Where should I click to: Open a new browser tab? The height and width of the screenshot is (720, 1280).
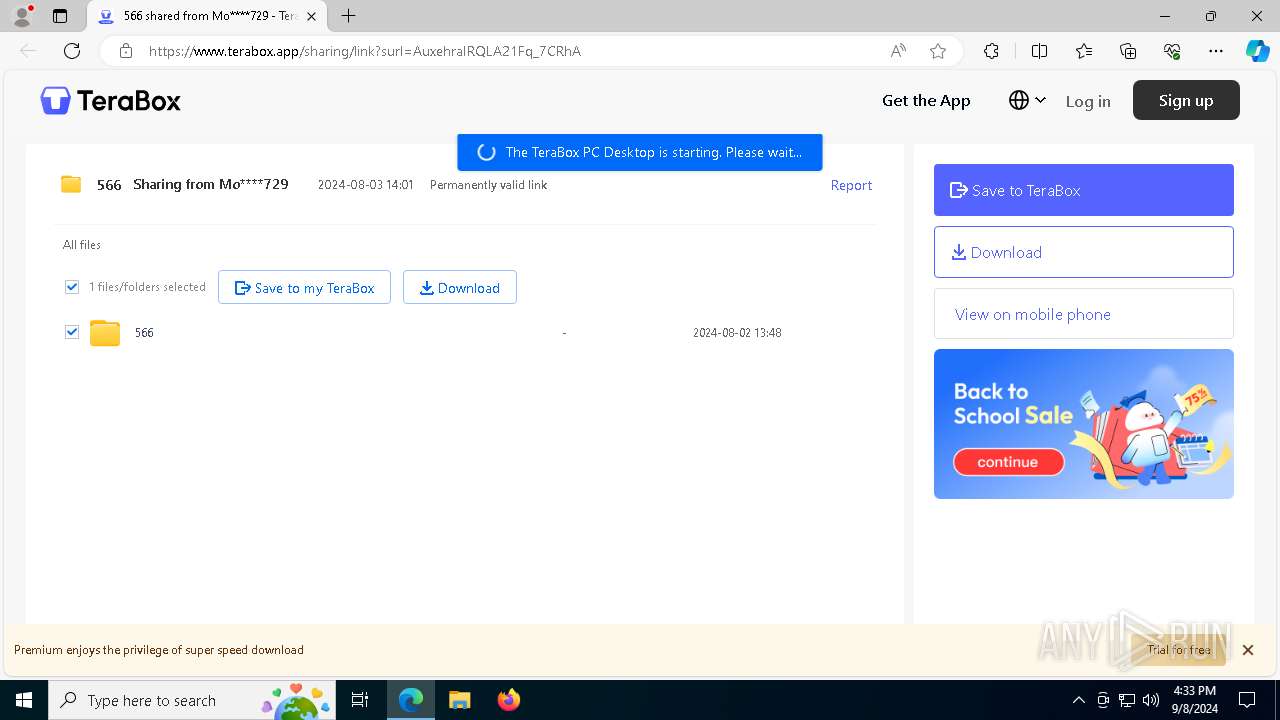(348, 16)
